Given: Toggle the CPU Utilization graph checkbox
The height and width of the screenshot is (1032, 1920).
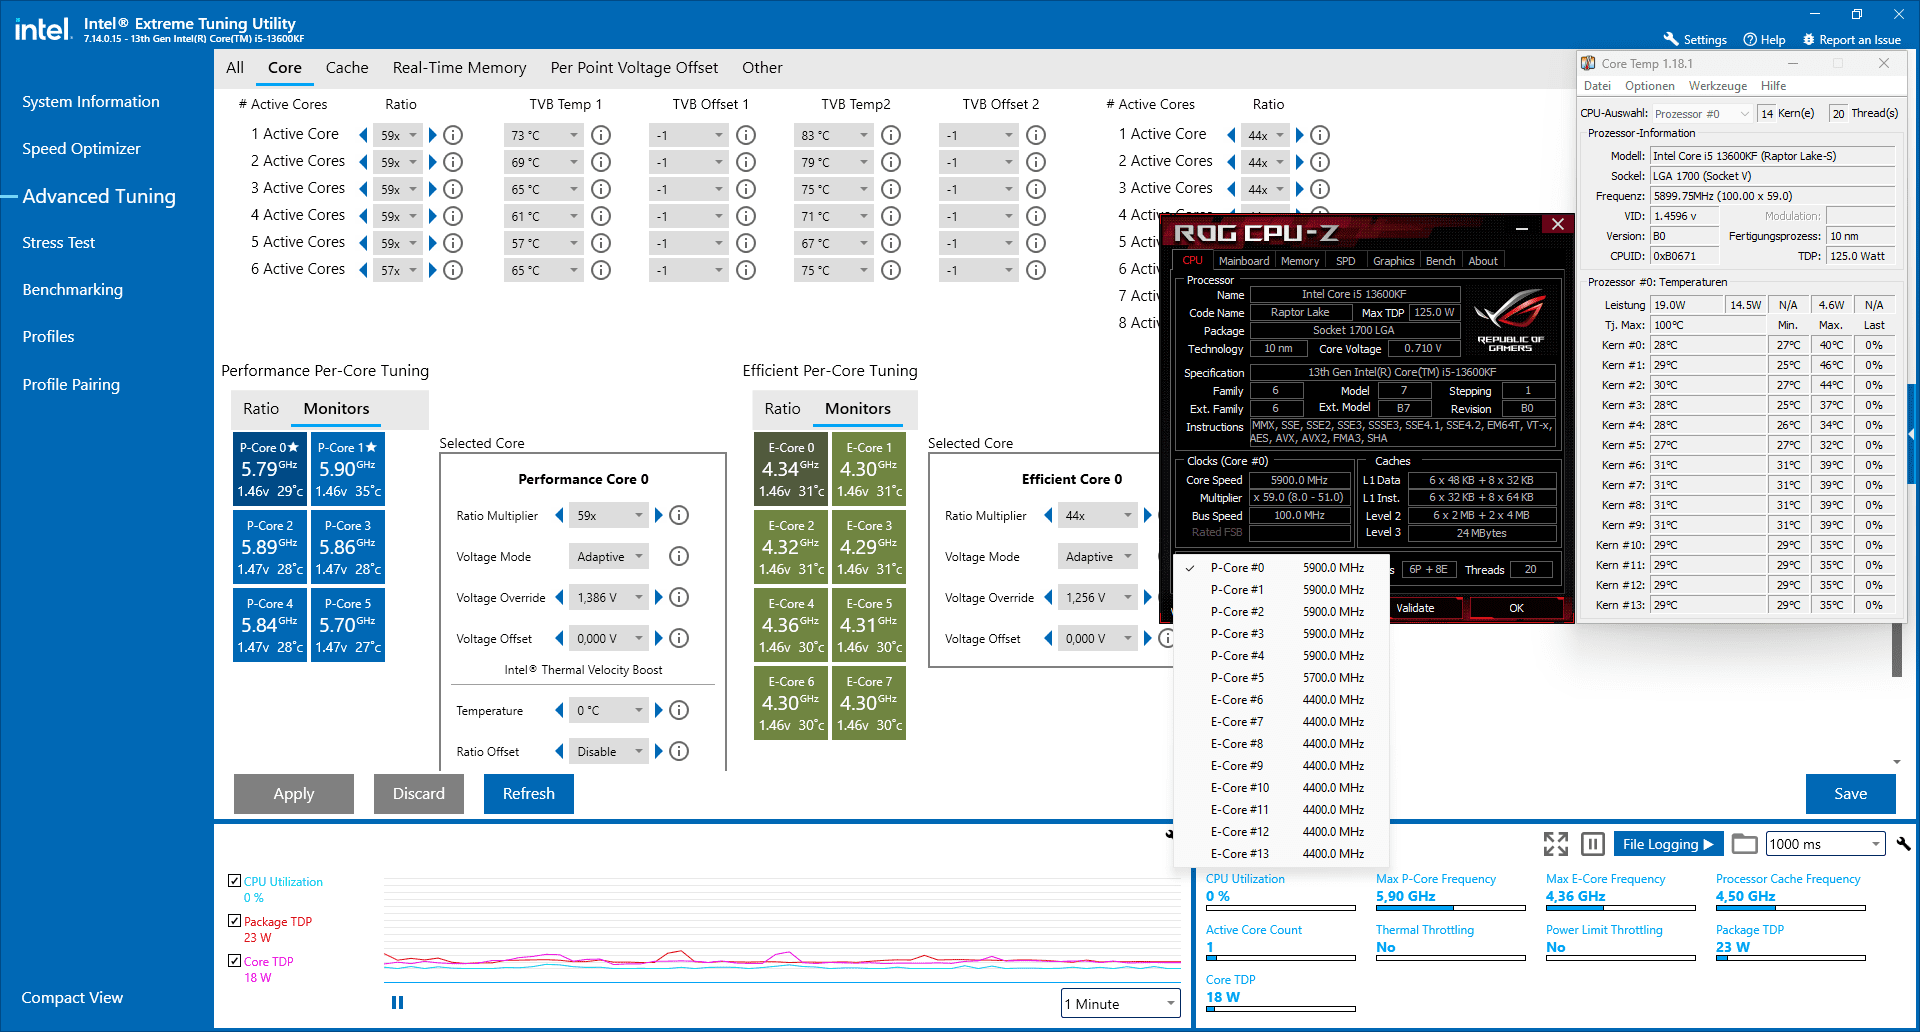Looking at the screenshot, I should click(234, 881).
